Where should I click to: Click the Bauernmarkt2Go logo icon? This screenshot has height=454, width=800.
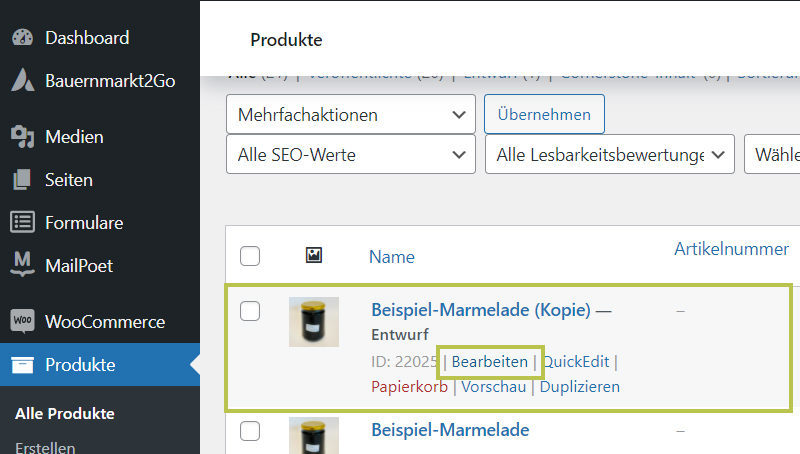point(22,81)
